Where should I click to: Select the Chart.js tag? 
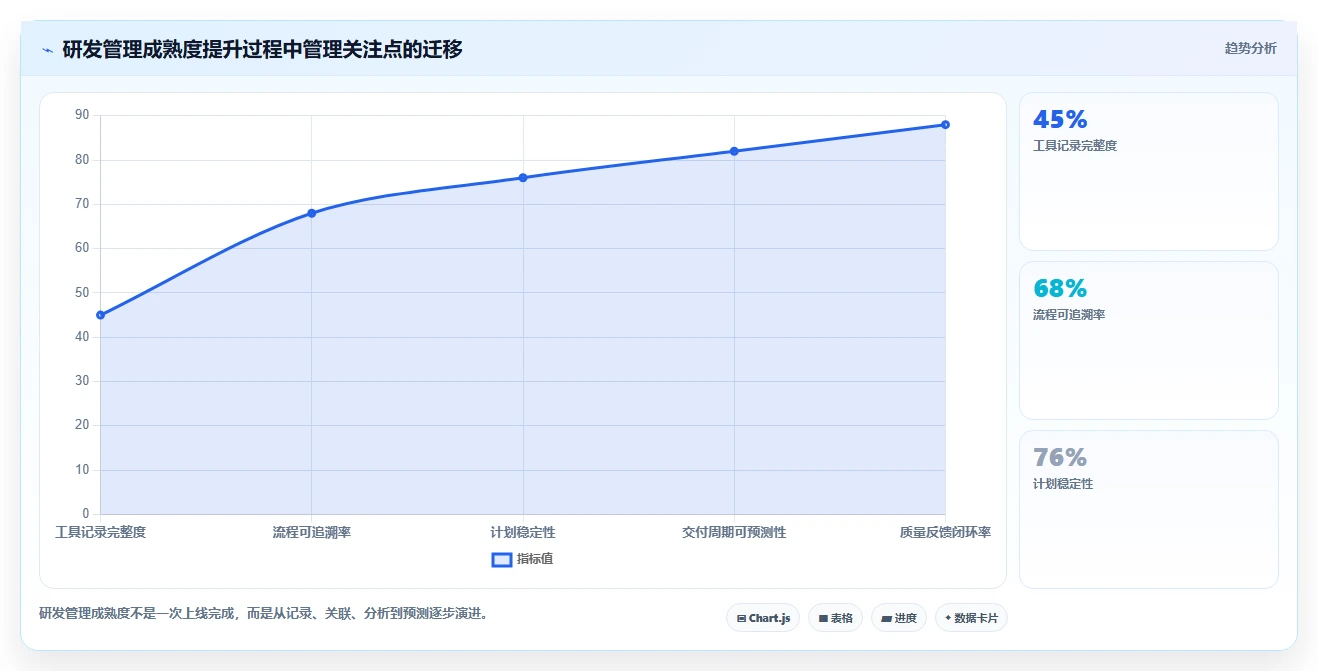pos(763,618)
